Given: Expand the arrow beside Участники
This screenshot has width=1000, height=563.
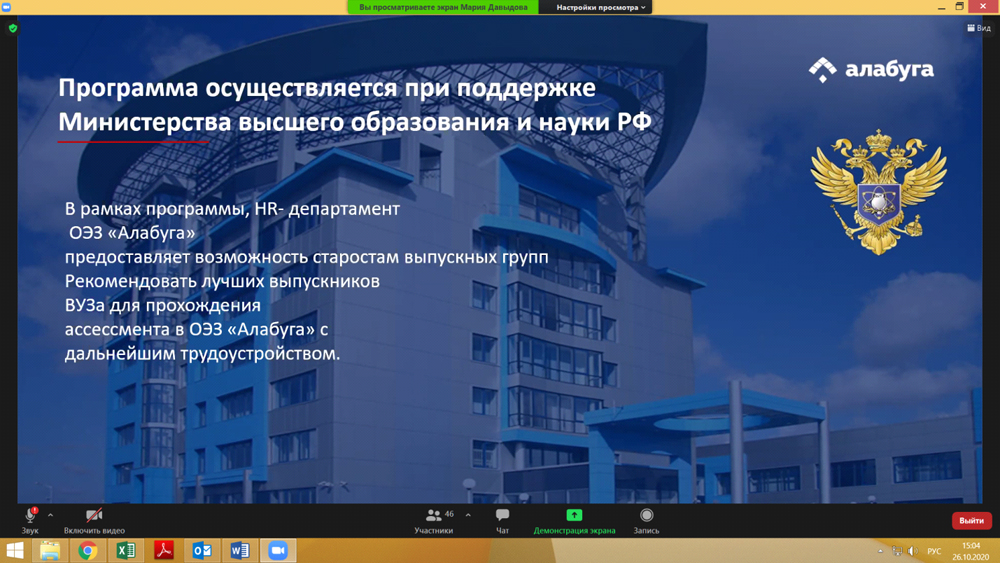Looking at the screenshot, I should [468, 515].
